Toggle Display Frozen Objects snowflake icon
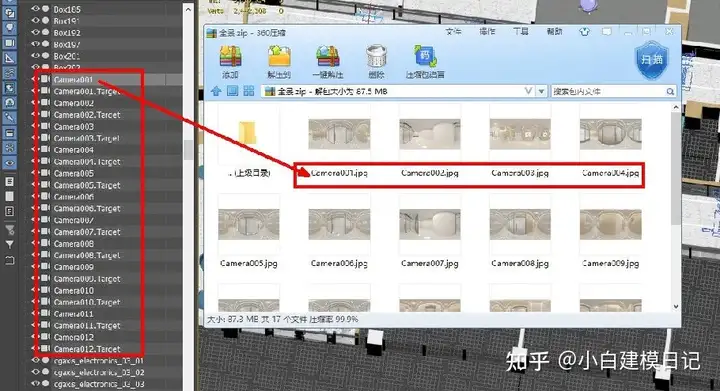720x391 pixels. [x=9, y=148]
